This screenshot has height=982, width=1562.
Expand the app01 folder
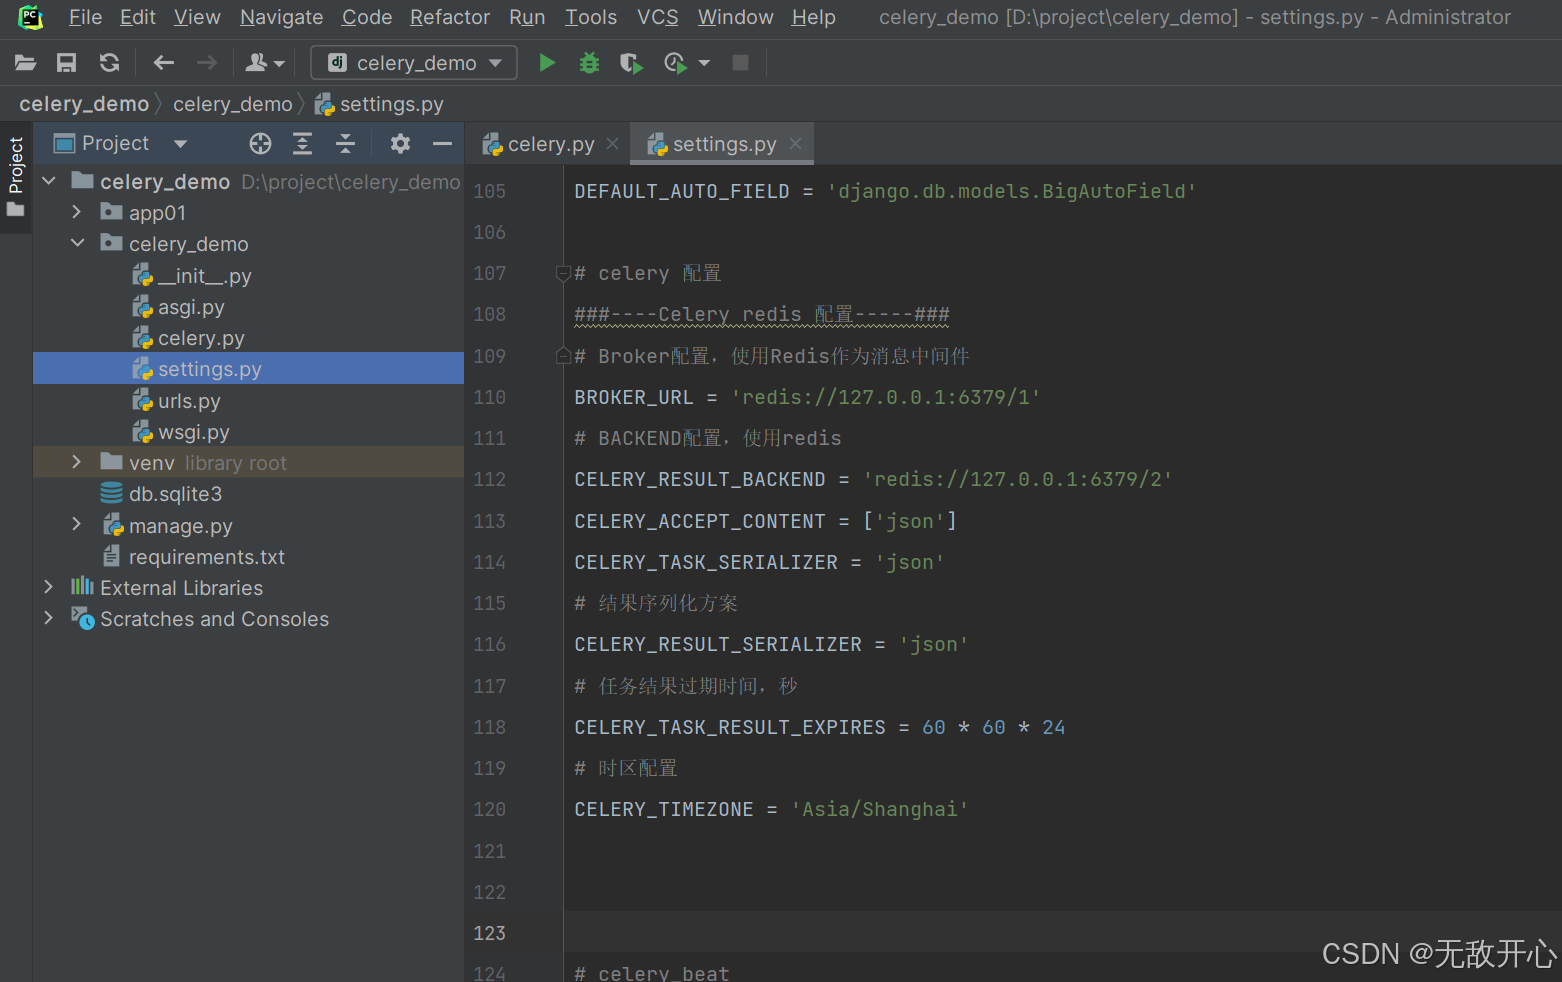pyautogui.click(x=77, y=212)
